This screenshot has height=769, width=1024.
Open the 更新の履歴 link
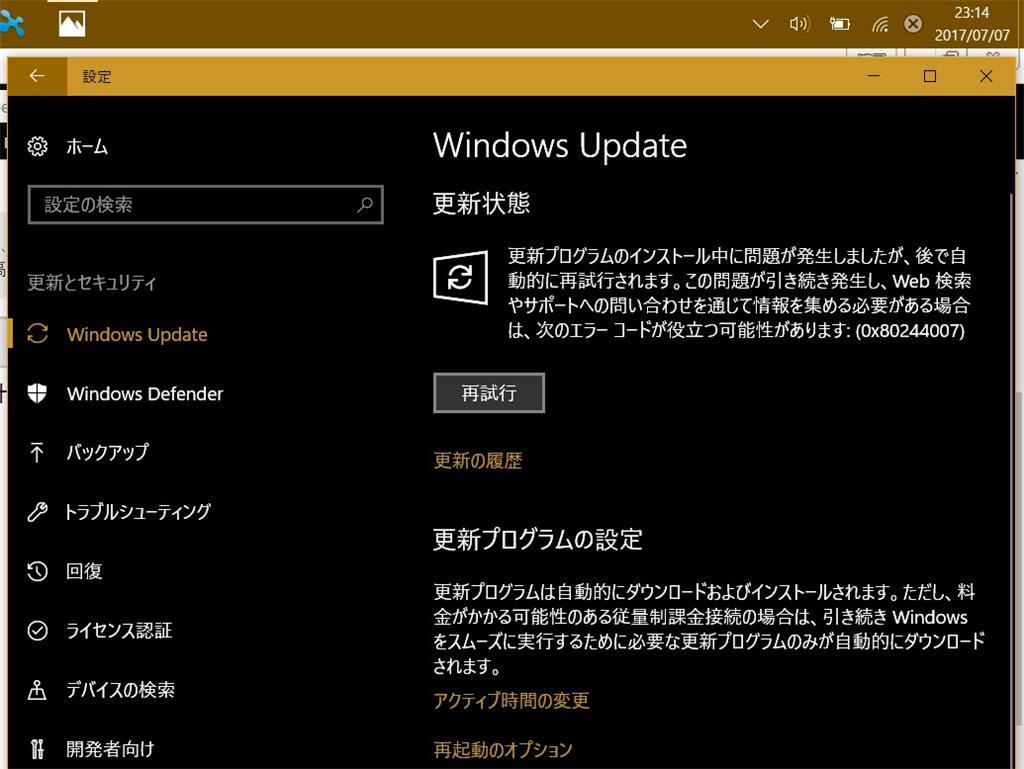click(477, 461)
